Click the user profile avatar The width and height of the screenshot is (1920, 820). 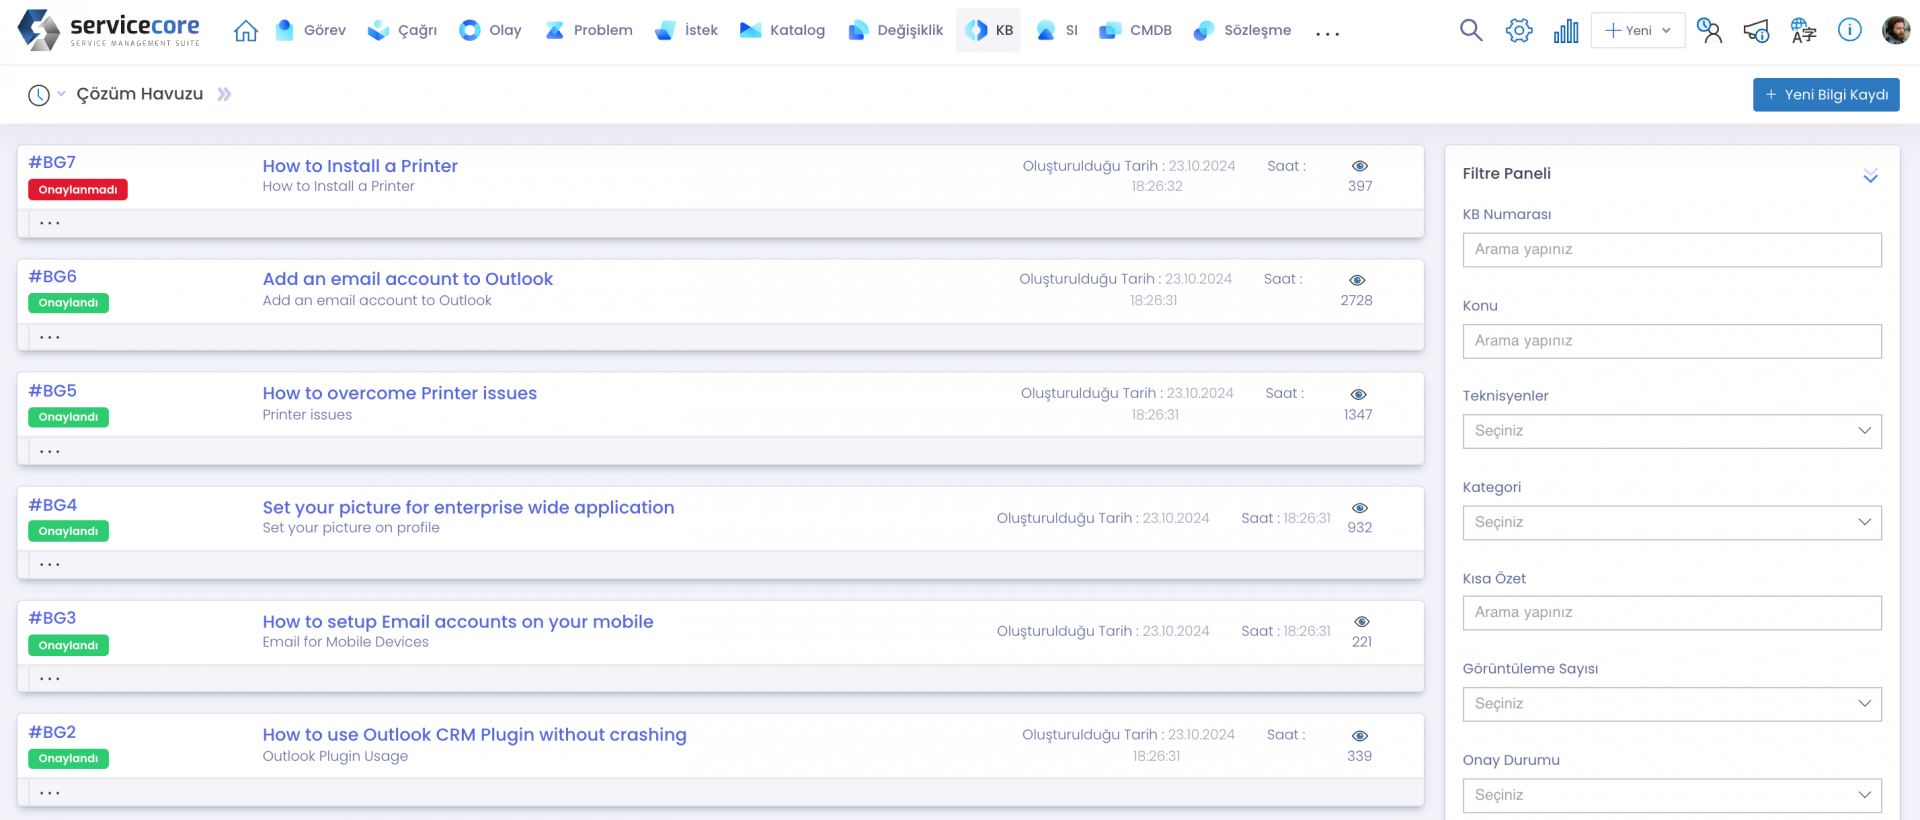(x=1895, y=30)
